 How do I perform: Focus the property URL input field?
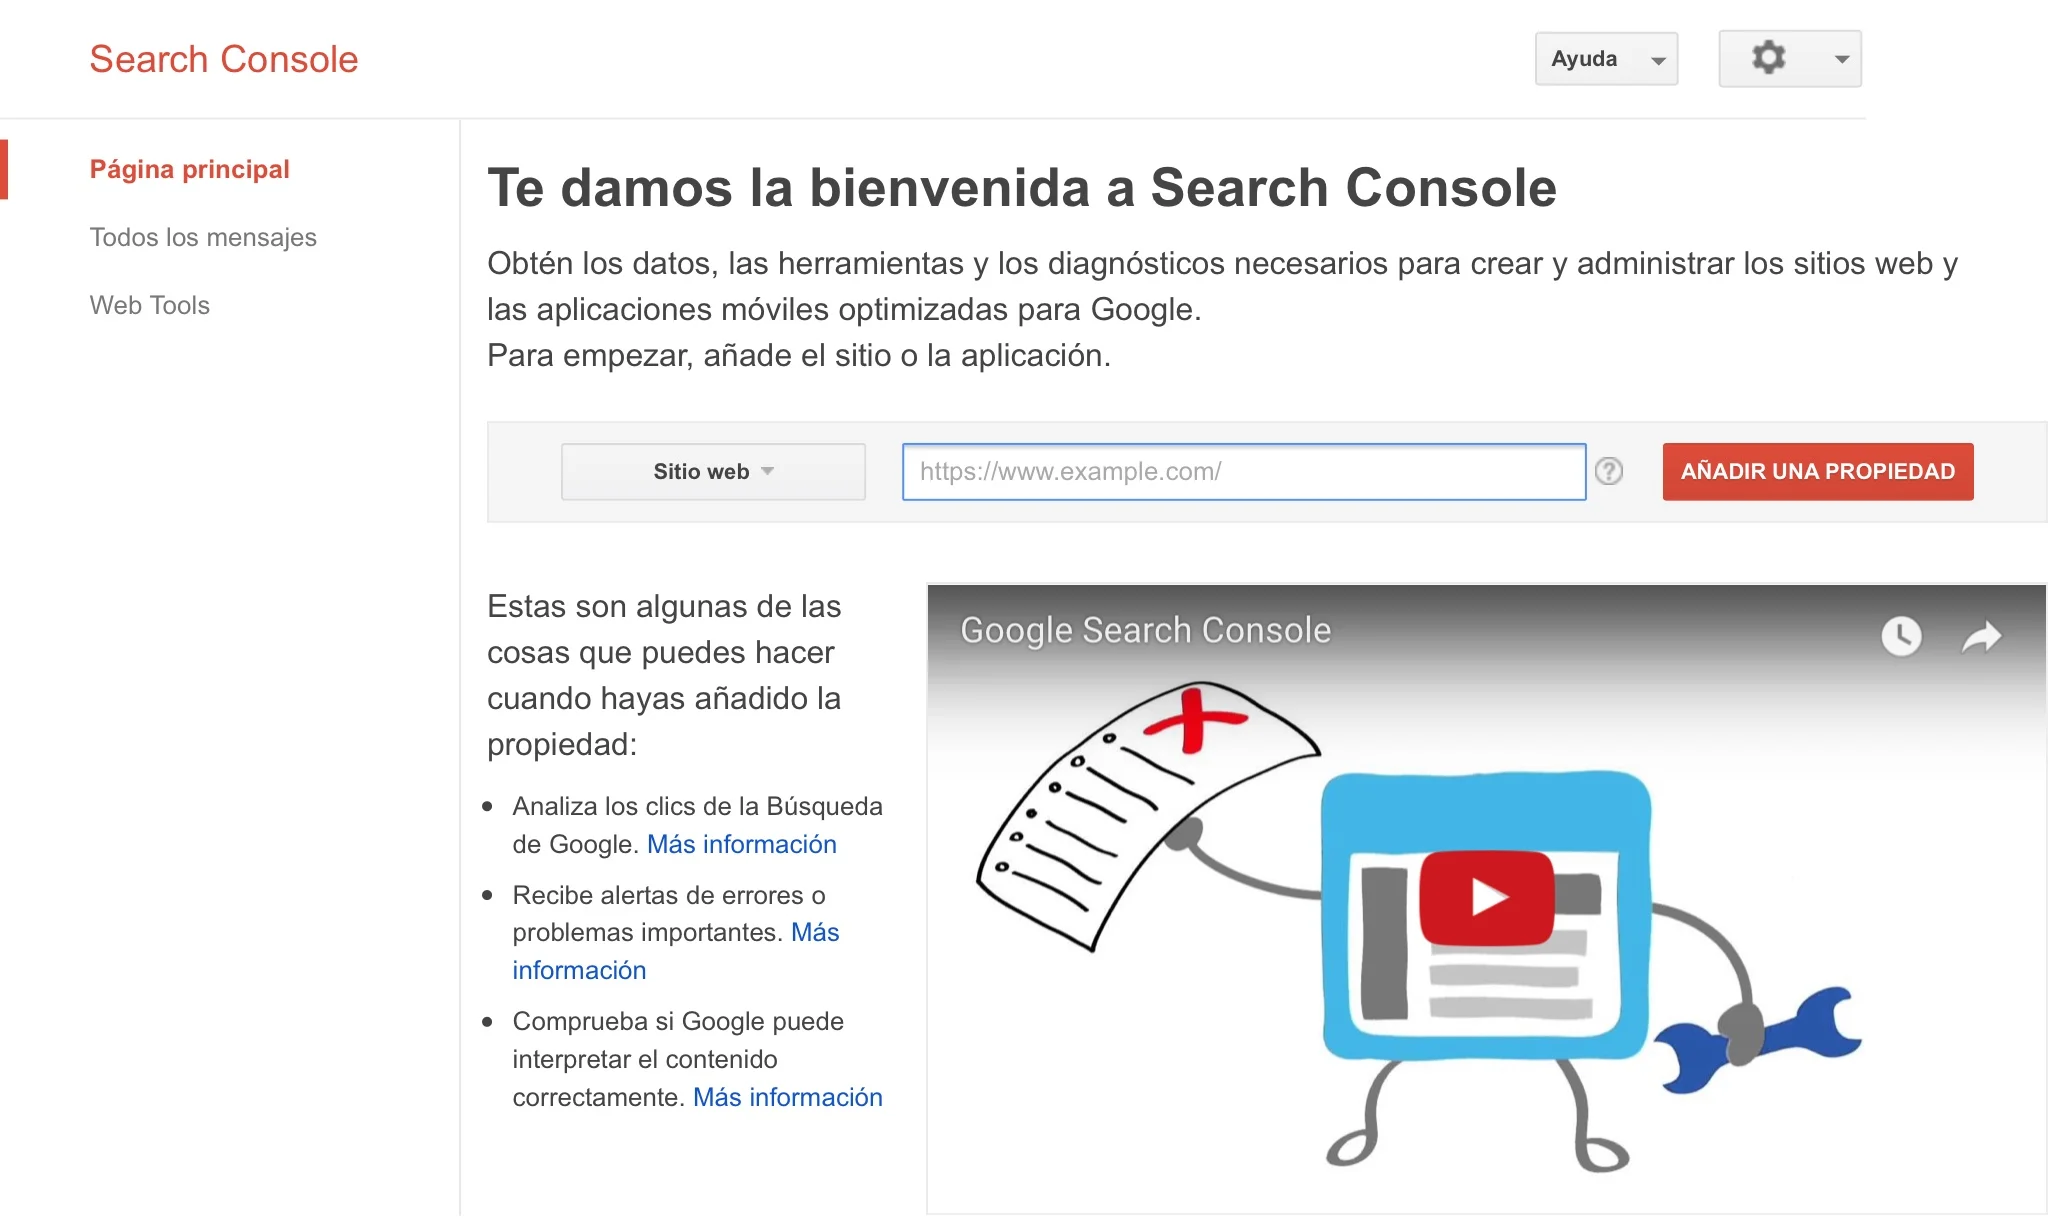pyautogui.click(x=1244, y=472)
